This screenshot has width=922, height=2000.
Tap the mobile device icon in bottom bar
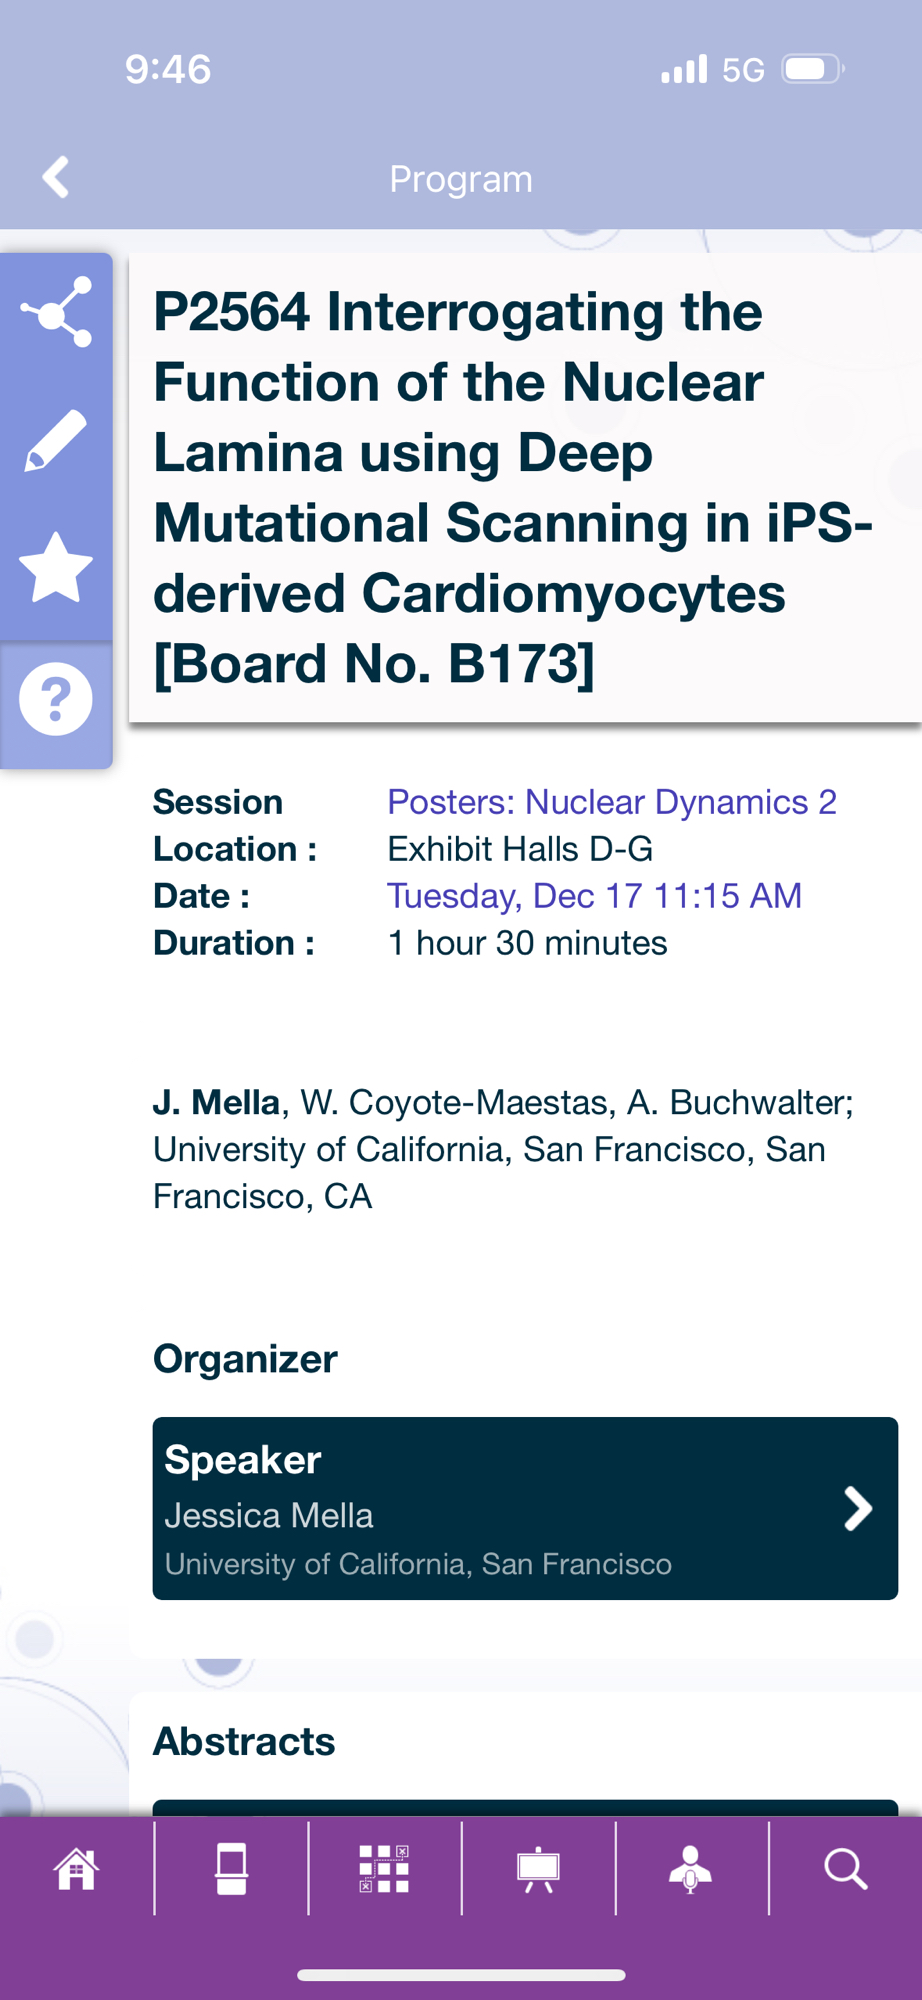[231, 1869]
